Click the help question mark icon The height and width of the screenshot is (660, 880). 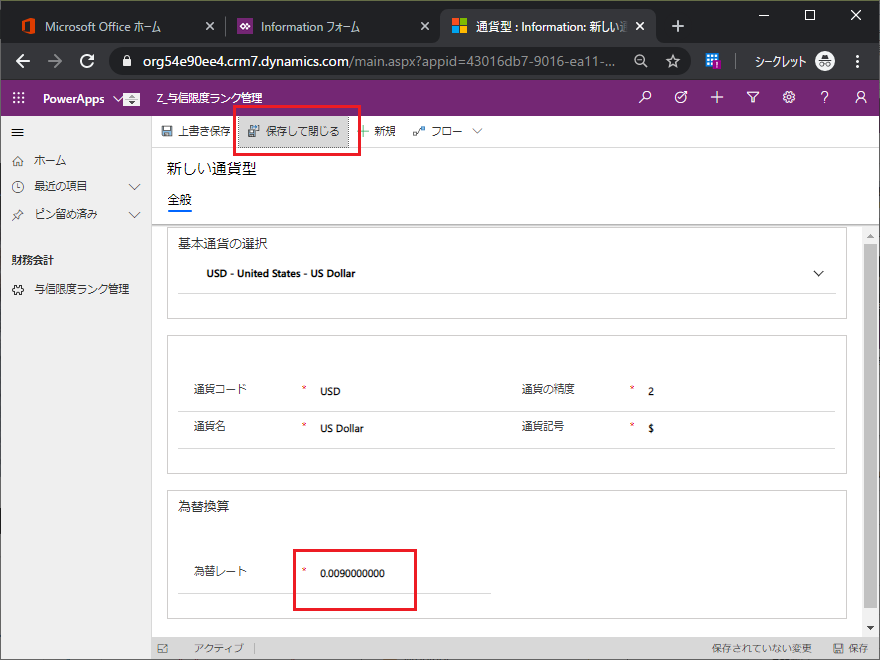[x=825, y=98]
